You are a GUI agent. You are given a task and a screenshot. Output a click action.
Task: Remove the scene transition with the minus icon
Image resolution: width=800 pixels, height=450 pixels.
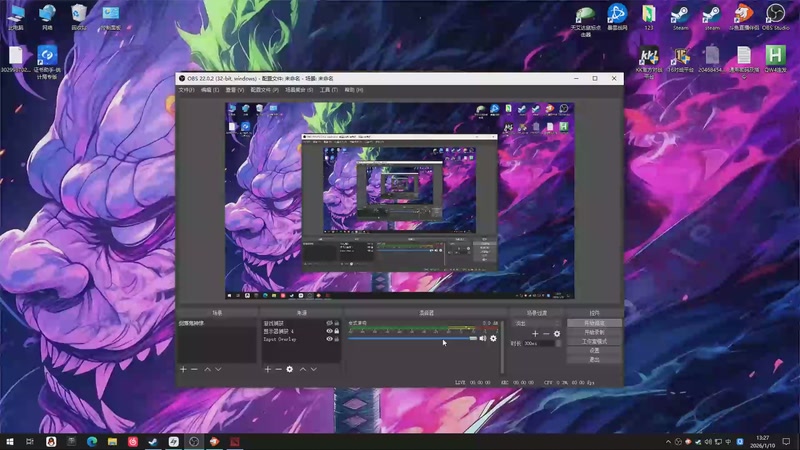click(546, 334)
